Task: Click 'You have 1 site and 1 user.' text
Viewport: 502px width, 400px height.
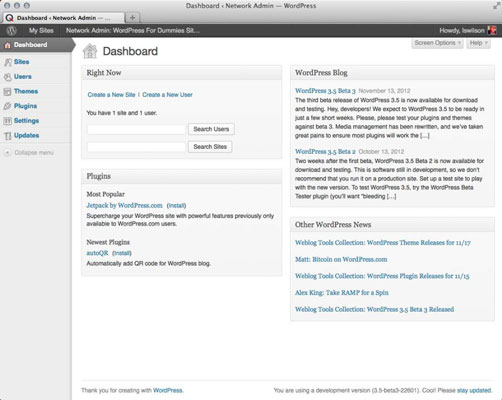Action: pos(122,113)
